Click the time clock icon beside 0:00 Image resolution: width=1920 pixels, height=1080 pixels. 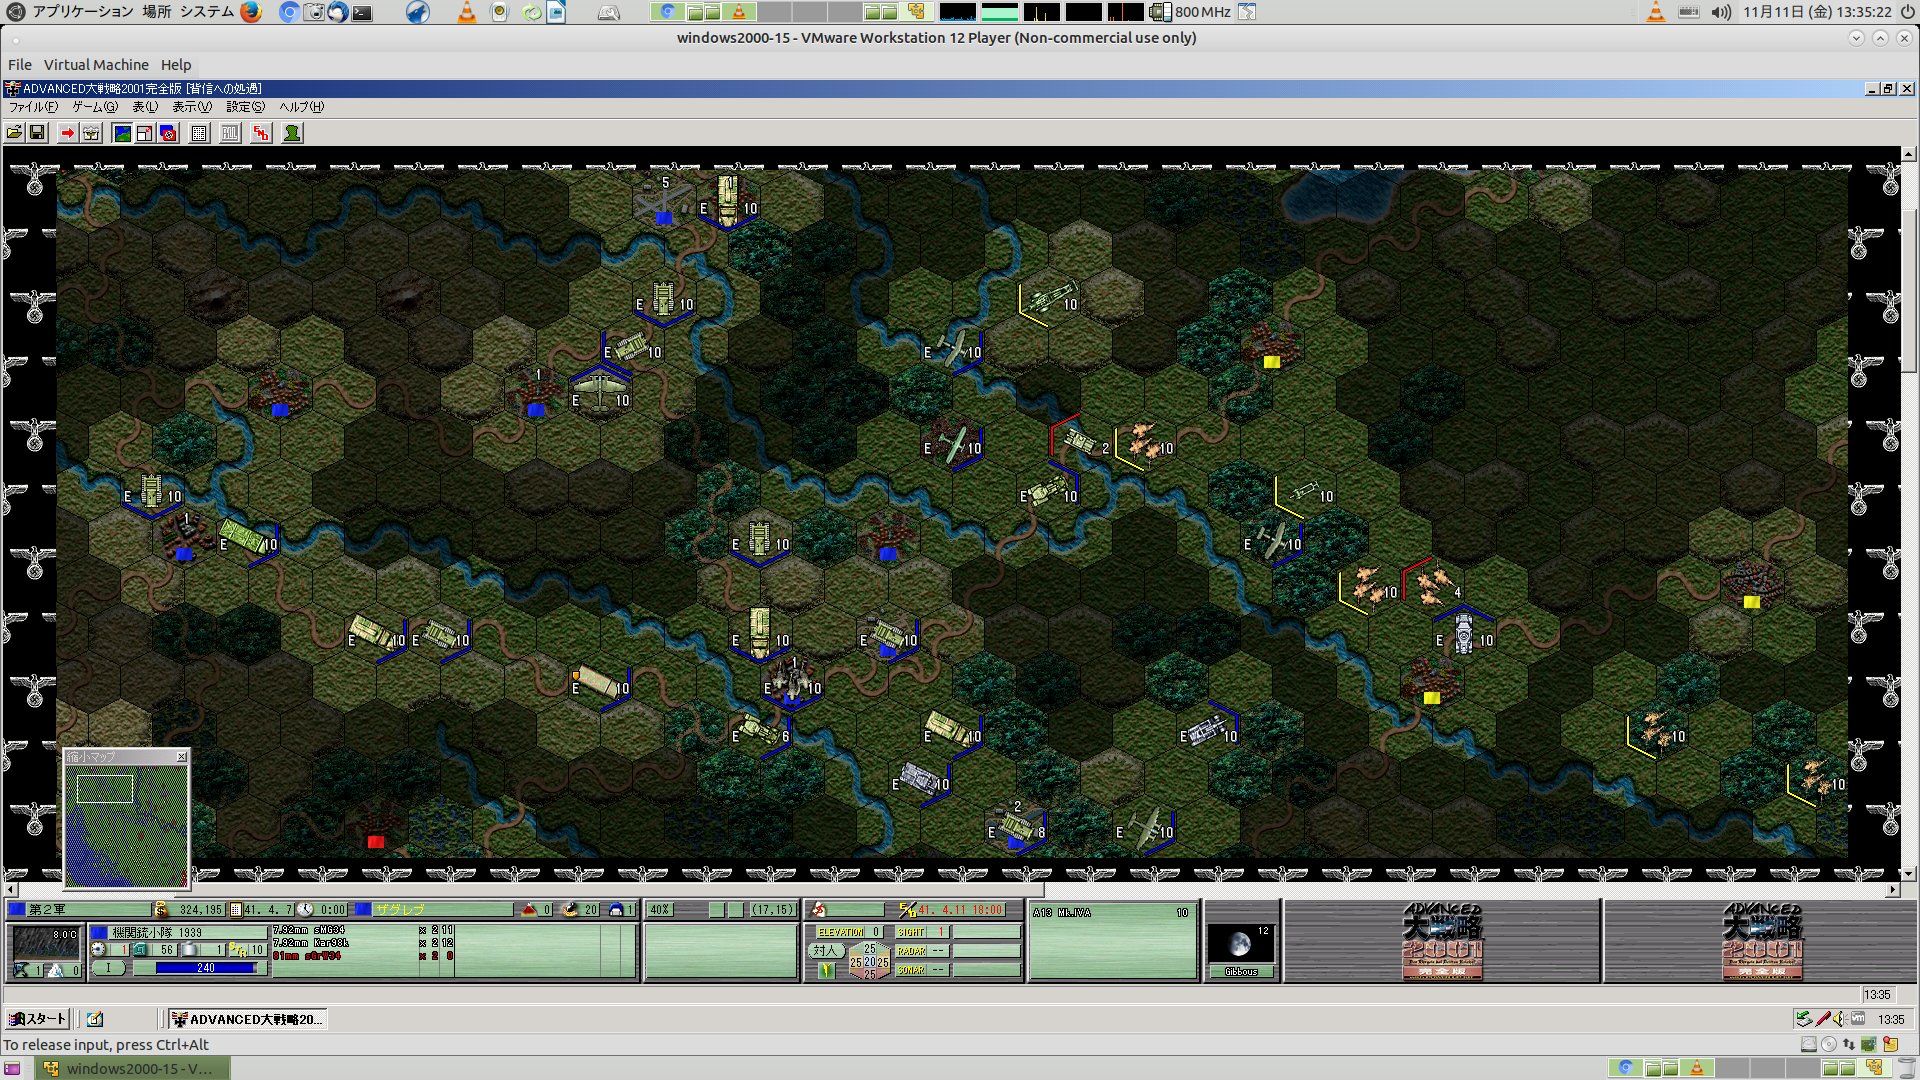point(305,909)
